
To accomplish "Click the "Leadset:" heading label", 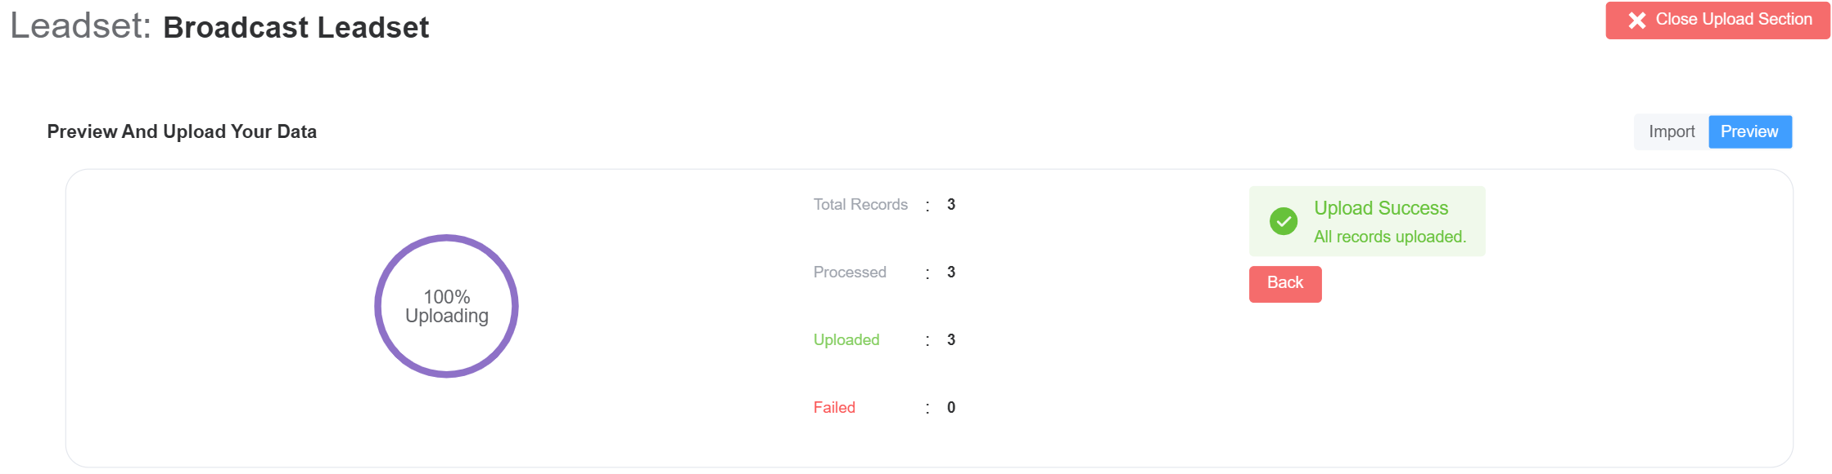I will coord(80,26).
